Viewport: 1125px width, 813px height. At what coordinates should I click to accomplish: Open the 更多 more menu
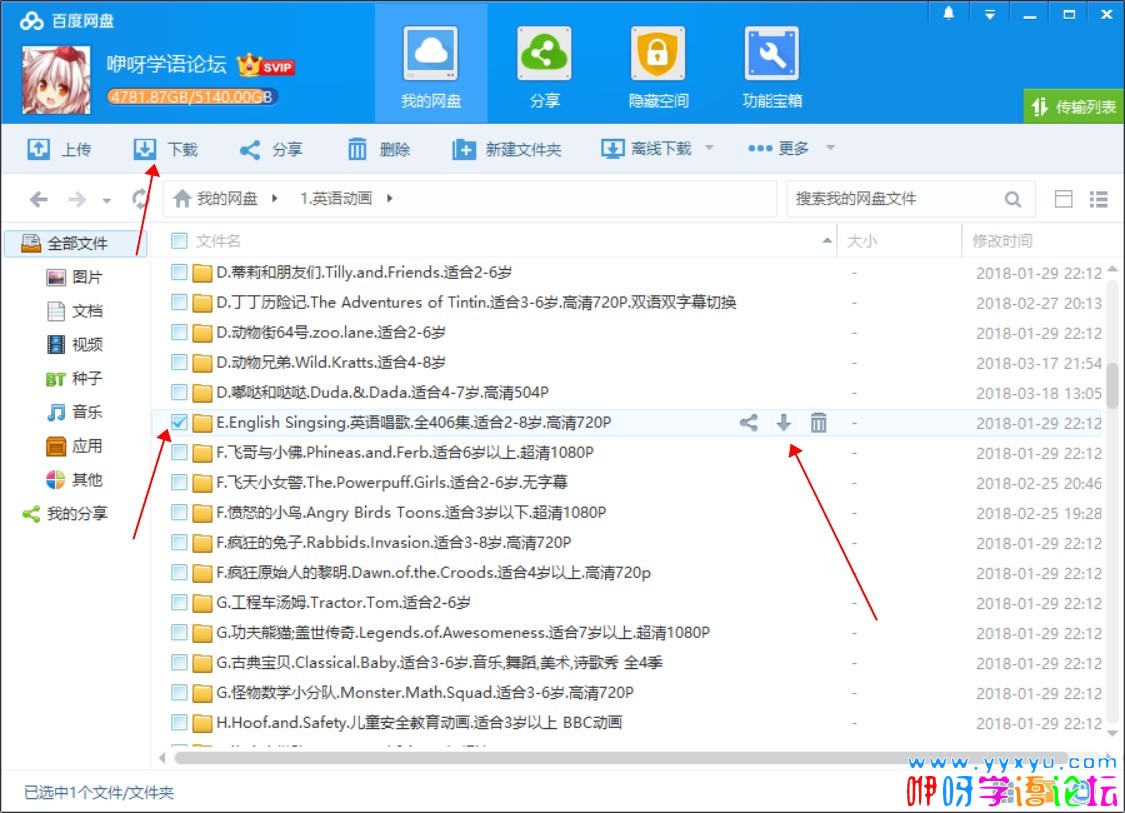tap(778, 148)
